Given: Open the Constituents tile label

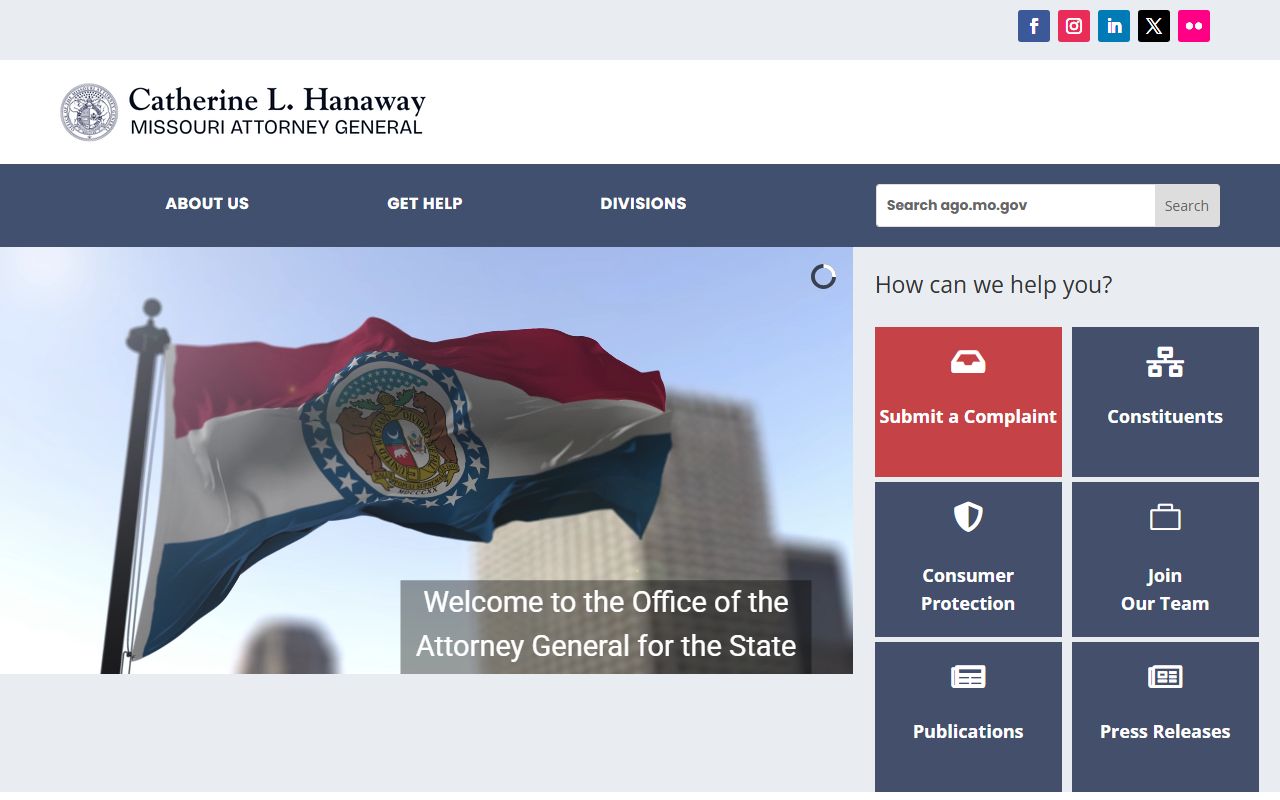Looking at the screenshot, I should click(1165, 417).
